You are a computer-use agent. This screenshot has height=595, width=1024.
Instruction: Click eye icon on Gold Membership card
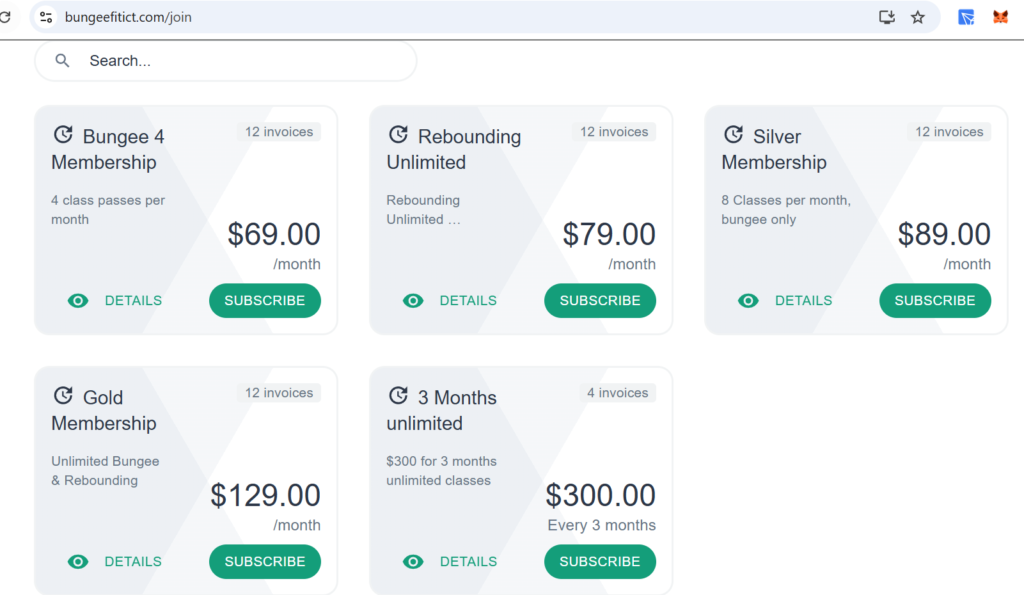(x=78, y=562)
